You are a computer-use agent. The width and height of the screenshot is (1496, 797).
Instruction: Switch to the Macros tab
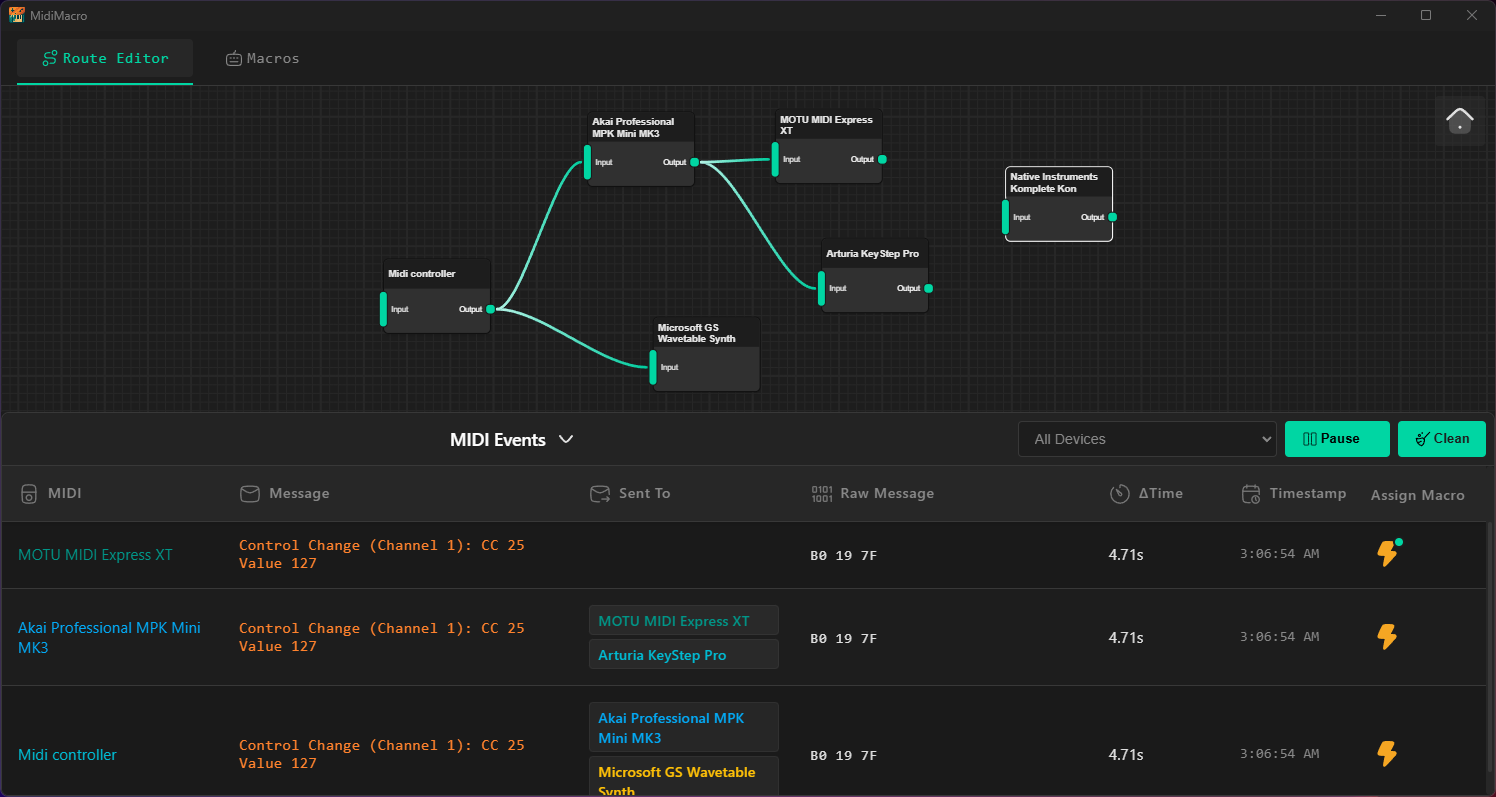[x=262, y=58]
